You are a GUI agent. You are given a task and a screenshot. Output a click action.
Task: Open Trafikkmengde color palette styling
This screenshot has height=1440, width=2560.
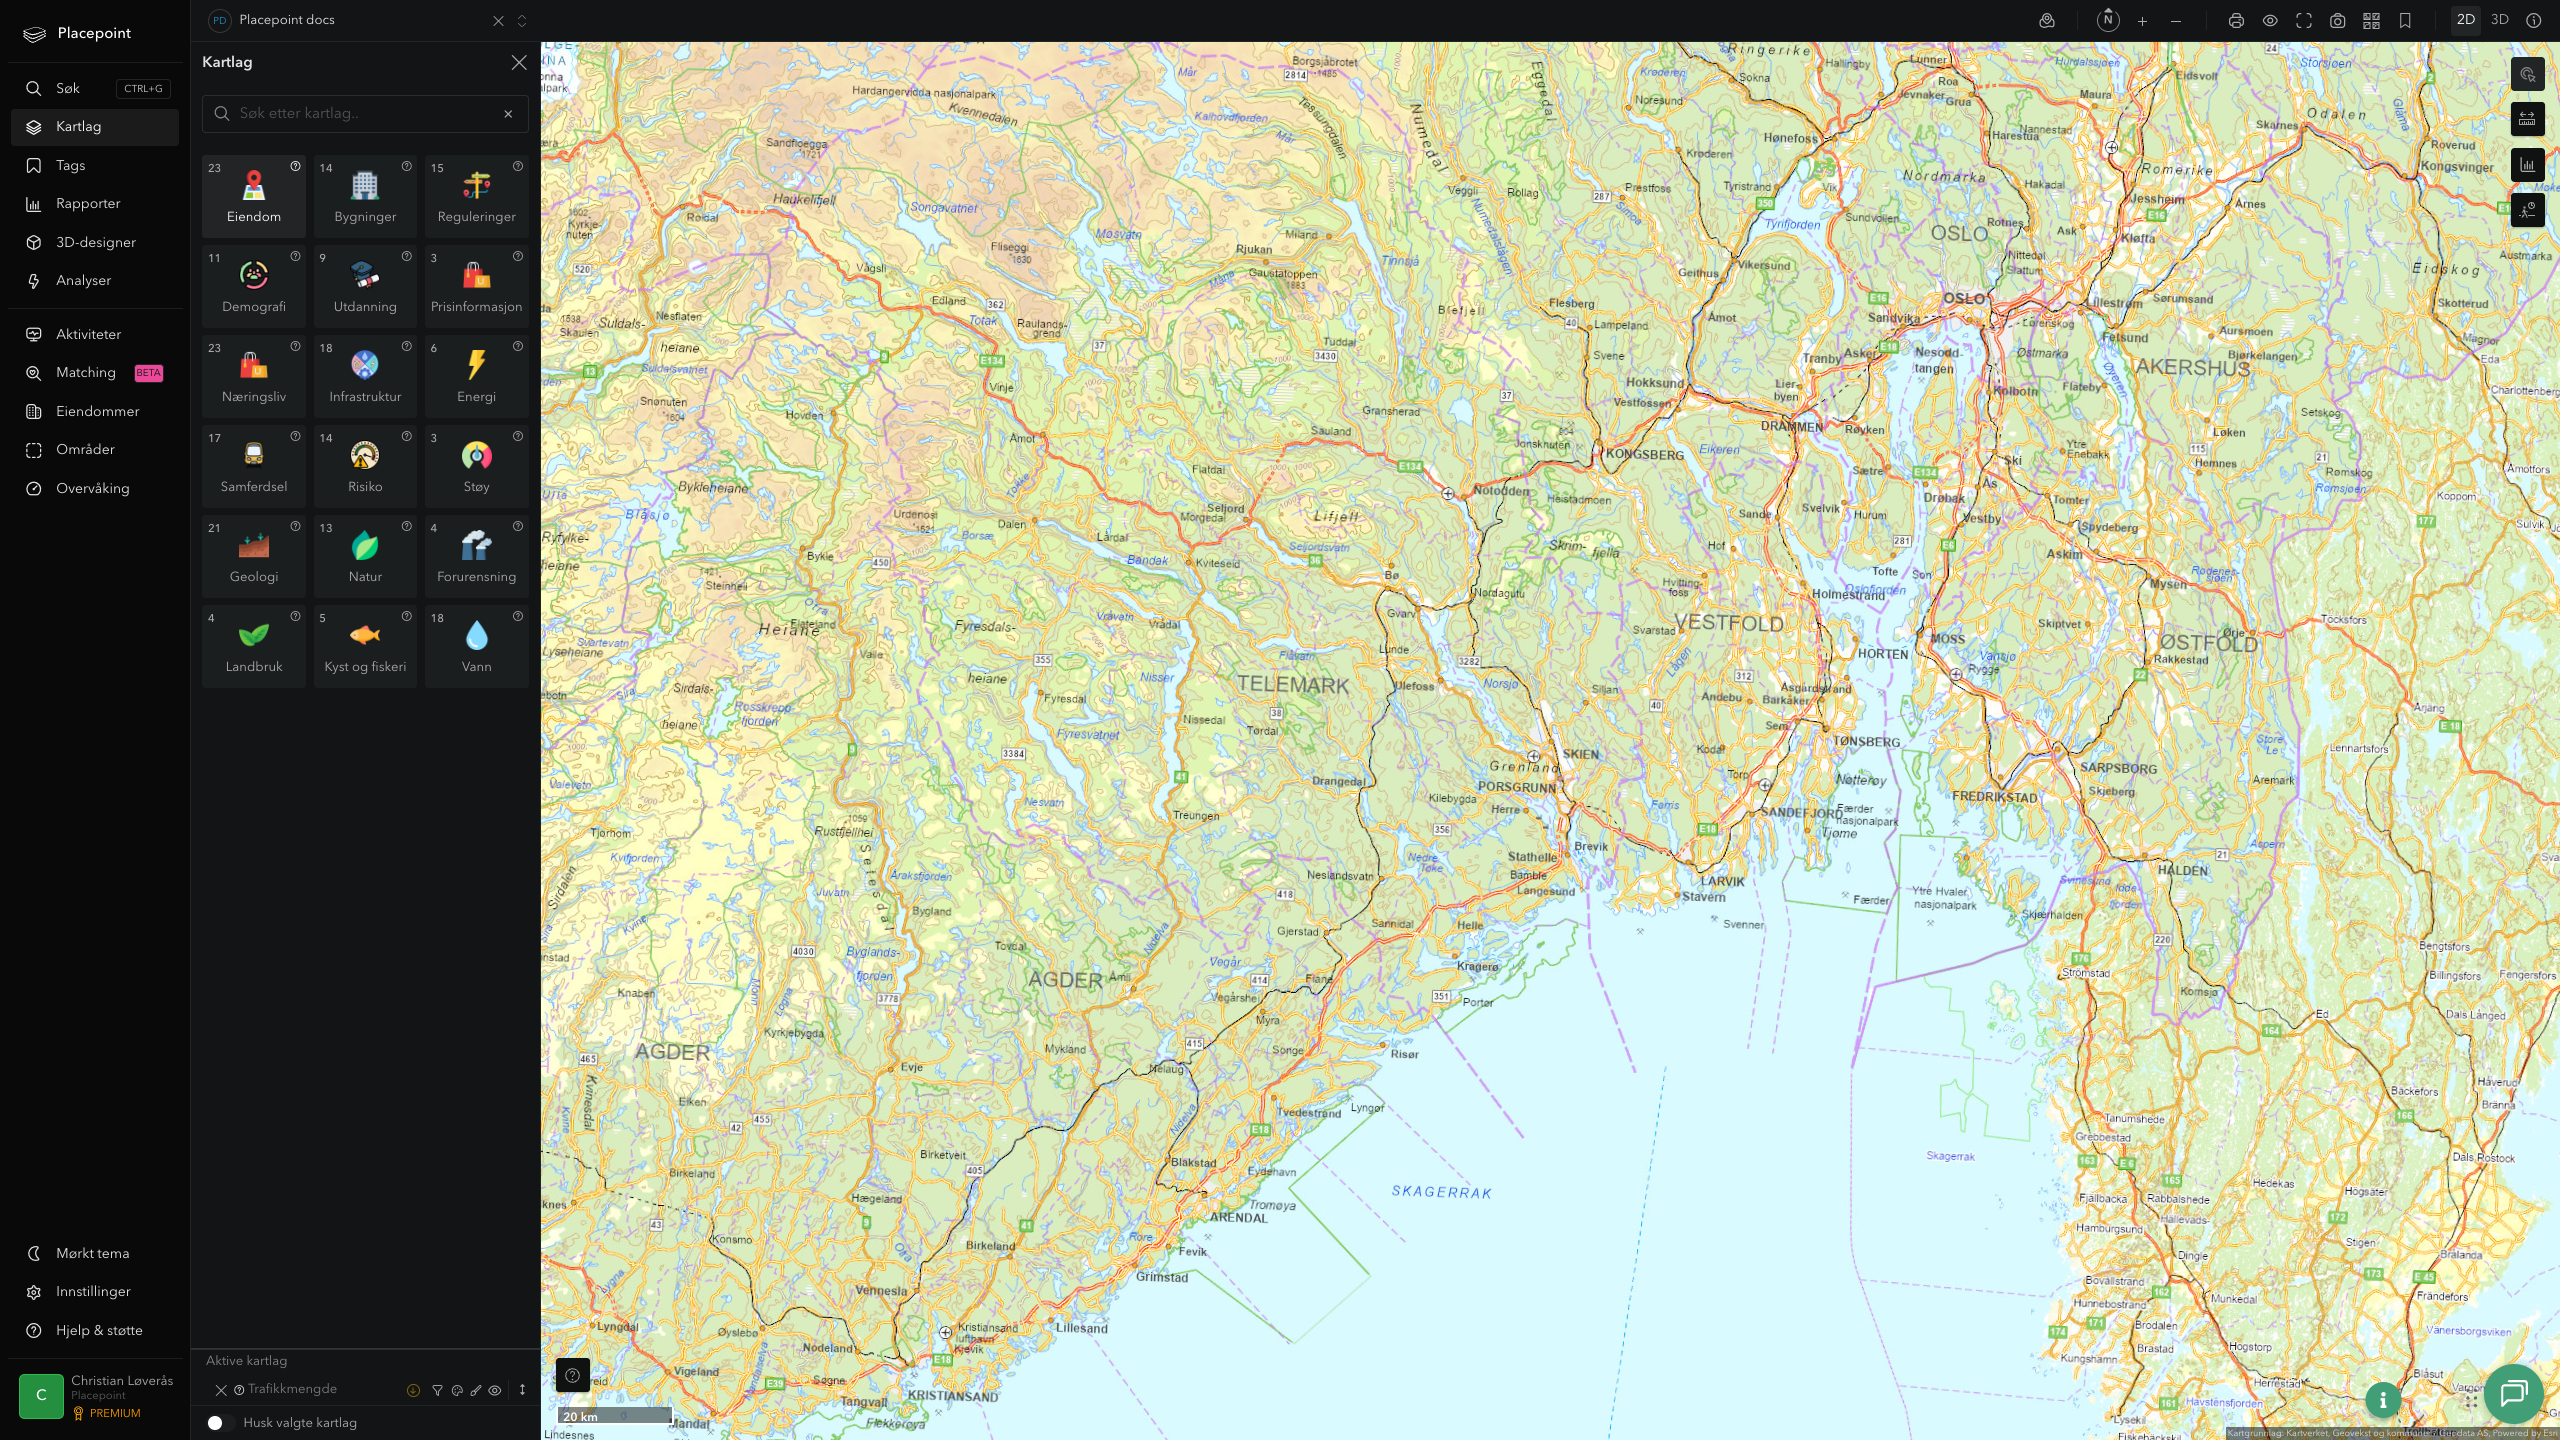[457, 1390]
